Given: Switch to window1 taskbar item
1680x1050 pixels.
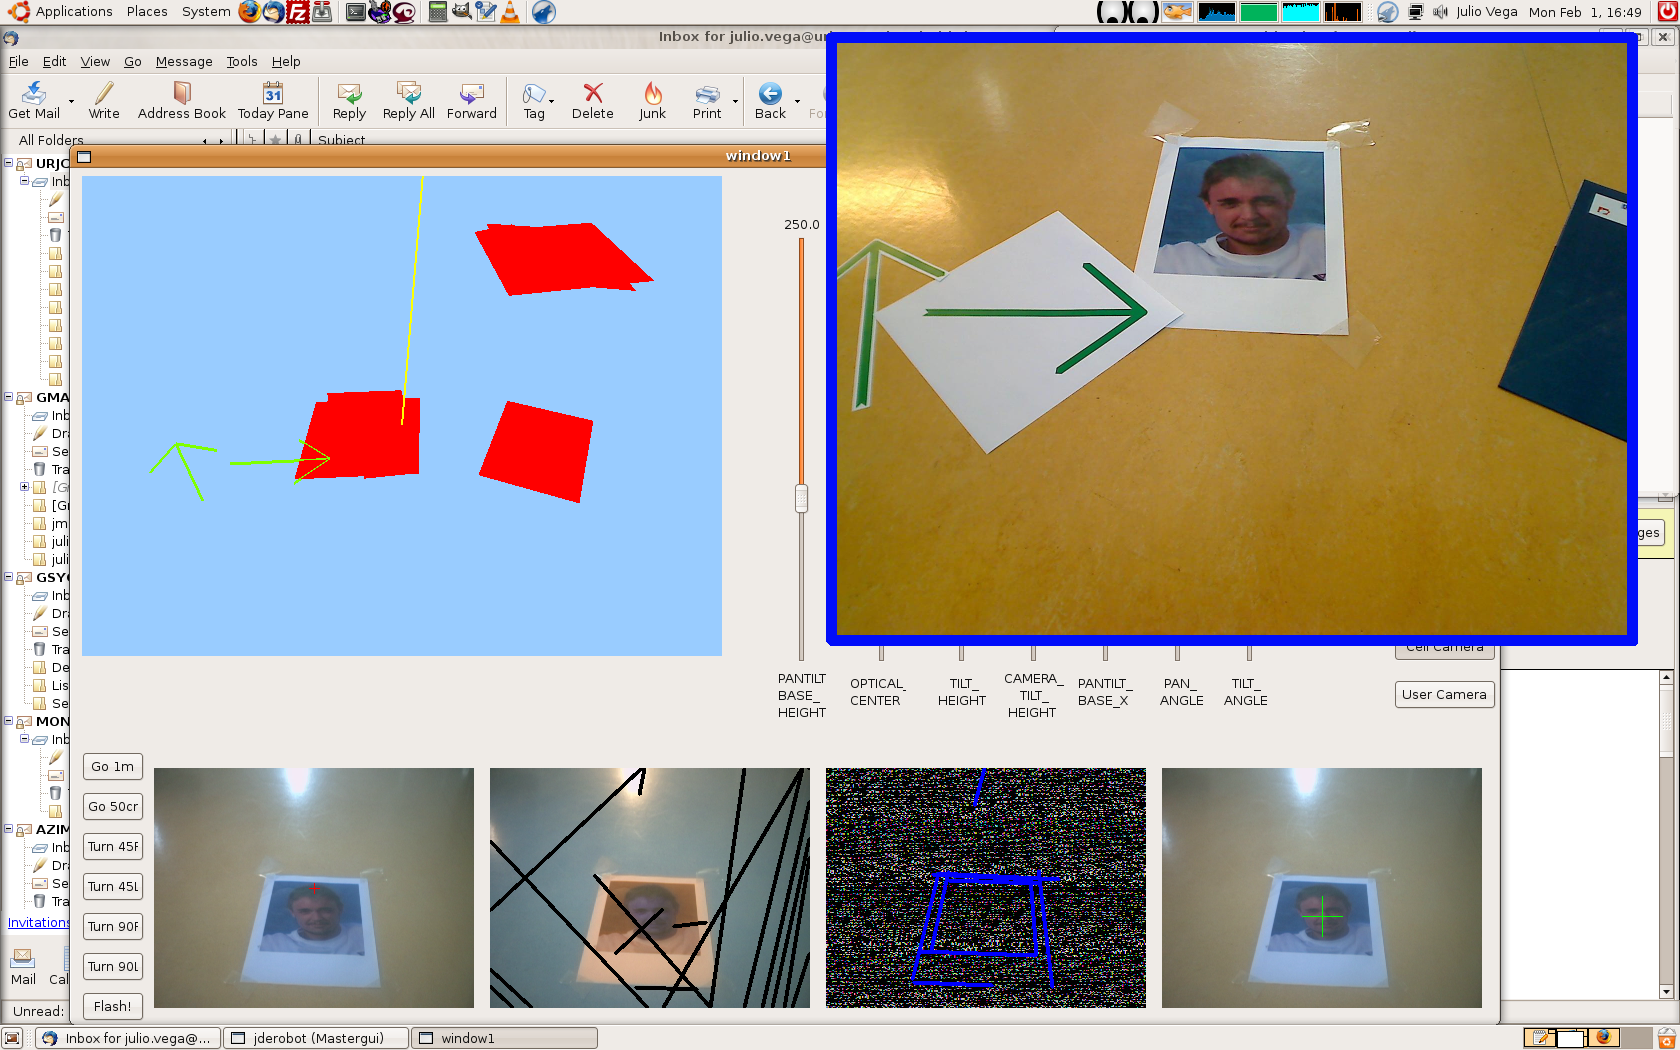Looking at the screenshot, I should [x=505, y=1038].
